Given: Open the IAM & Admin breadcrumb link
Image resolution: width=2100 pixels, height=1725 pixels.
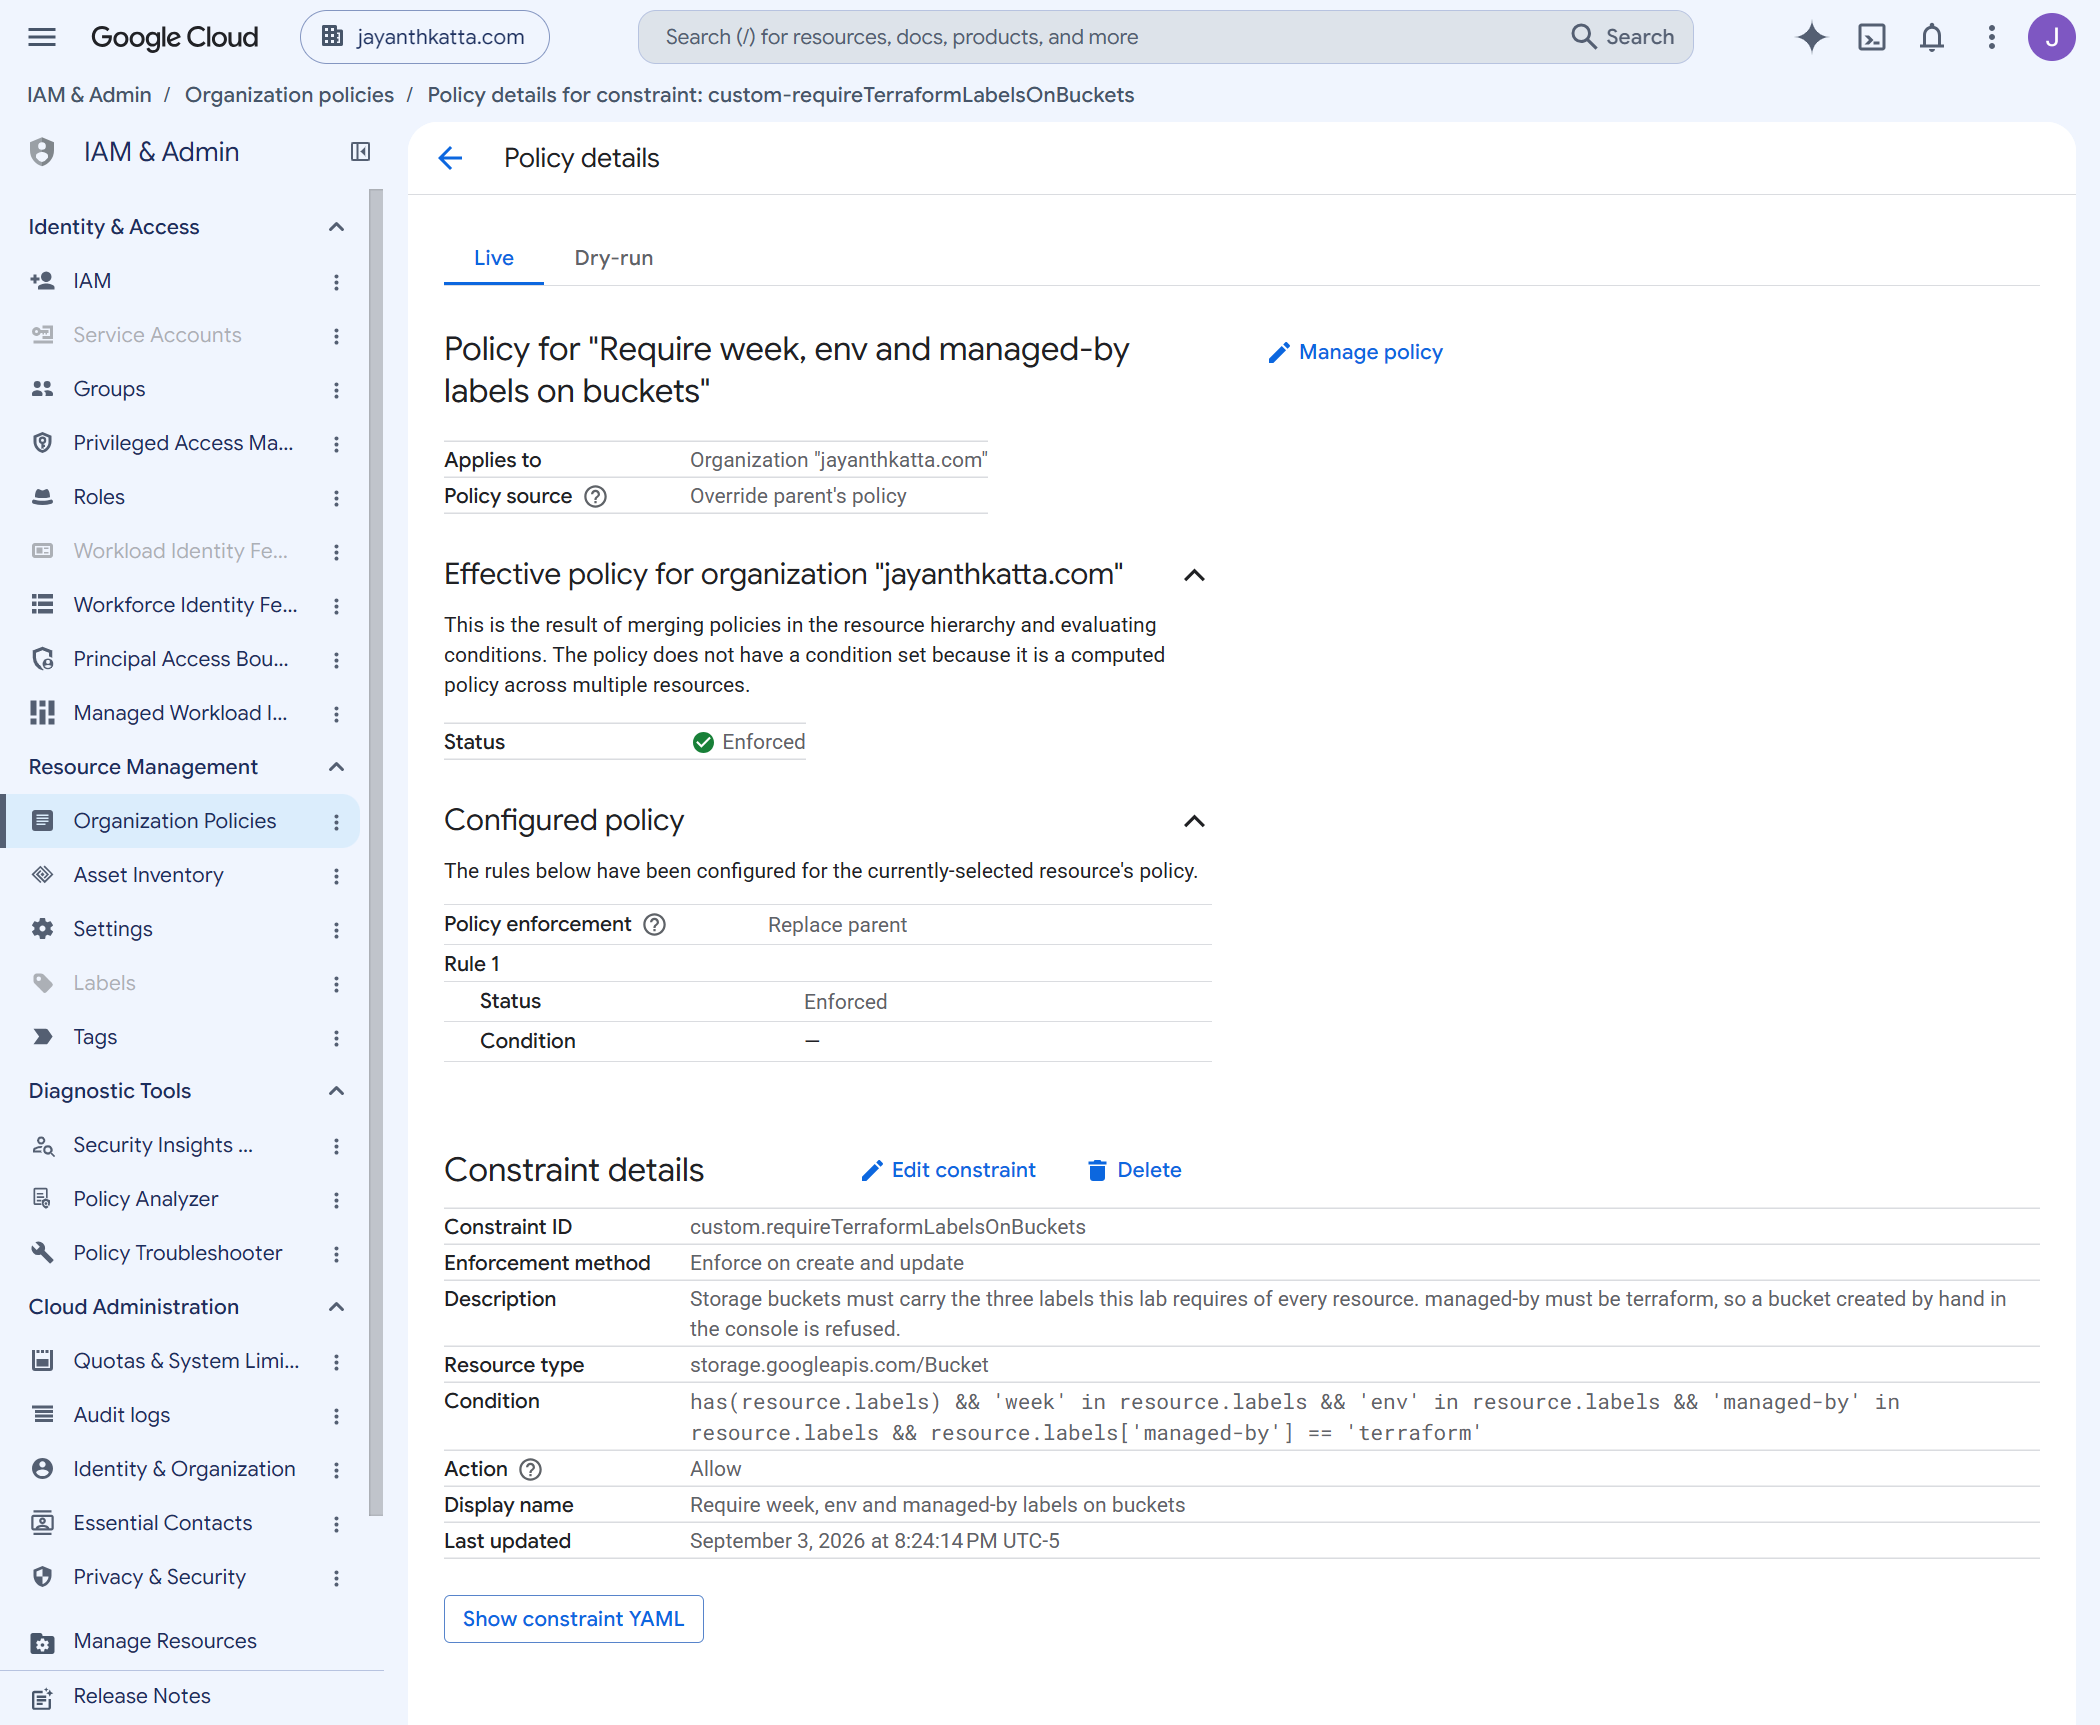Looking at the screenshot, I should tap(89, 95).
